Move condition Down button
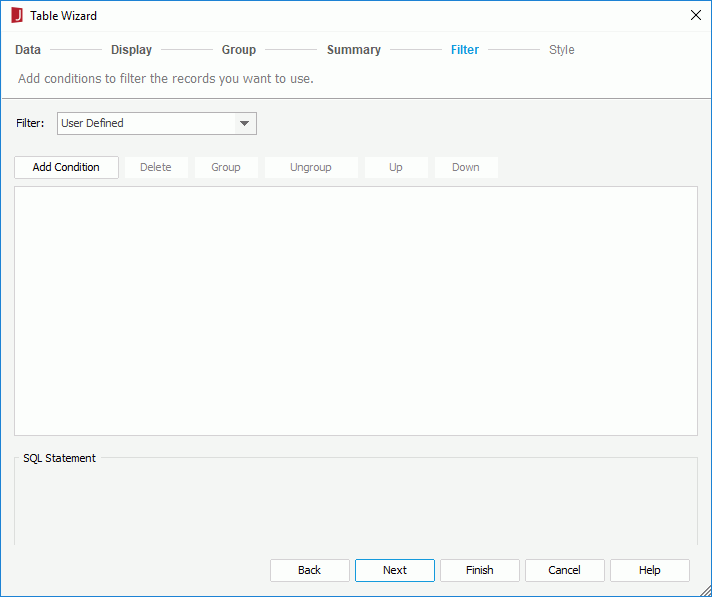Image resolution: width=712 pixels, height=597 pixels. click(x=466, y=168)
